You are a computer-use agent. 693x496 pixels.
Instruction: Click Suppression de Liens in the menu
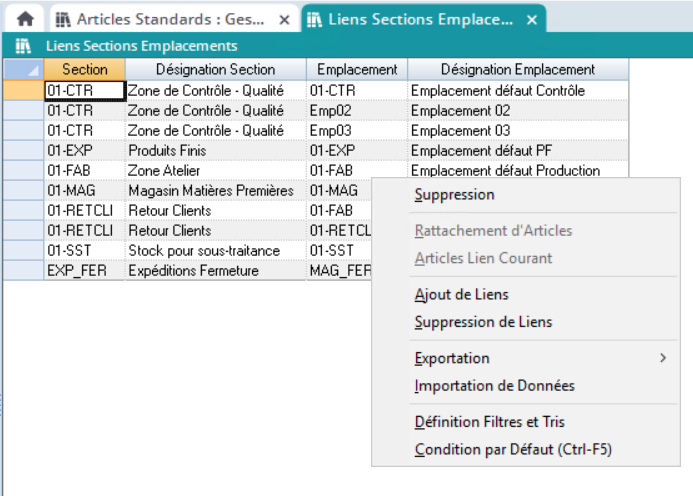pyautogui.click(x=483, y=322)
